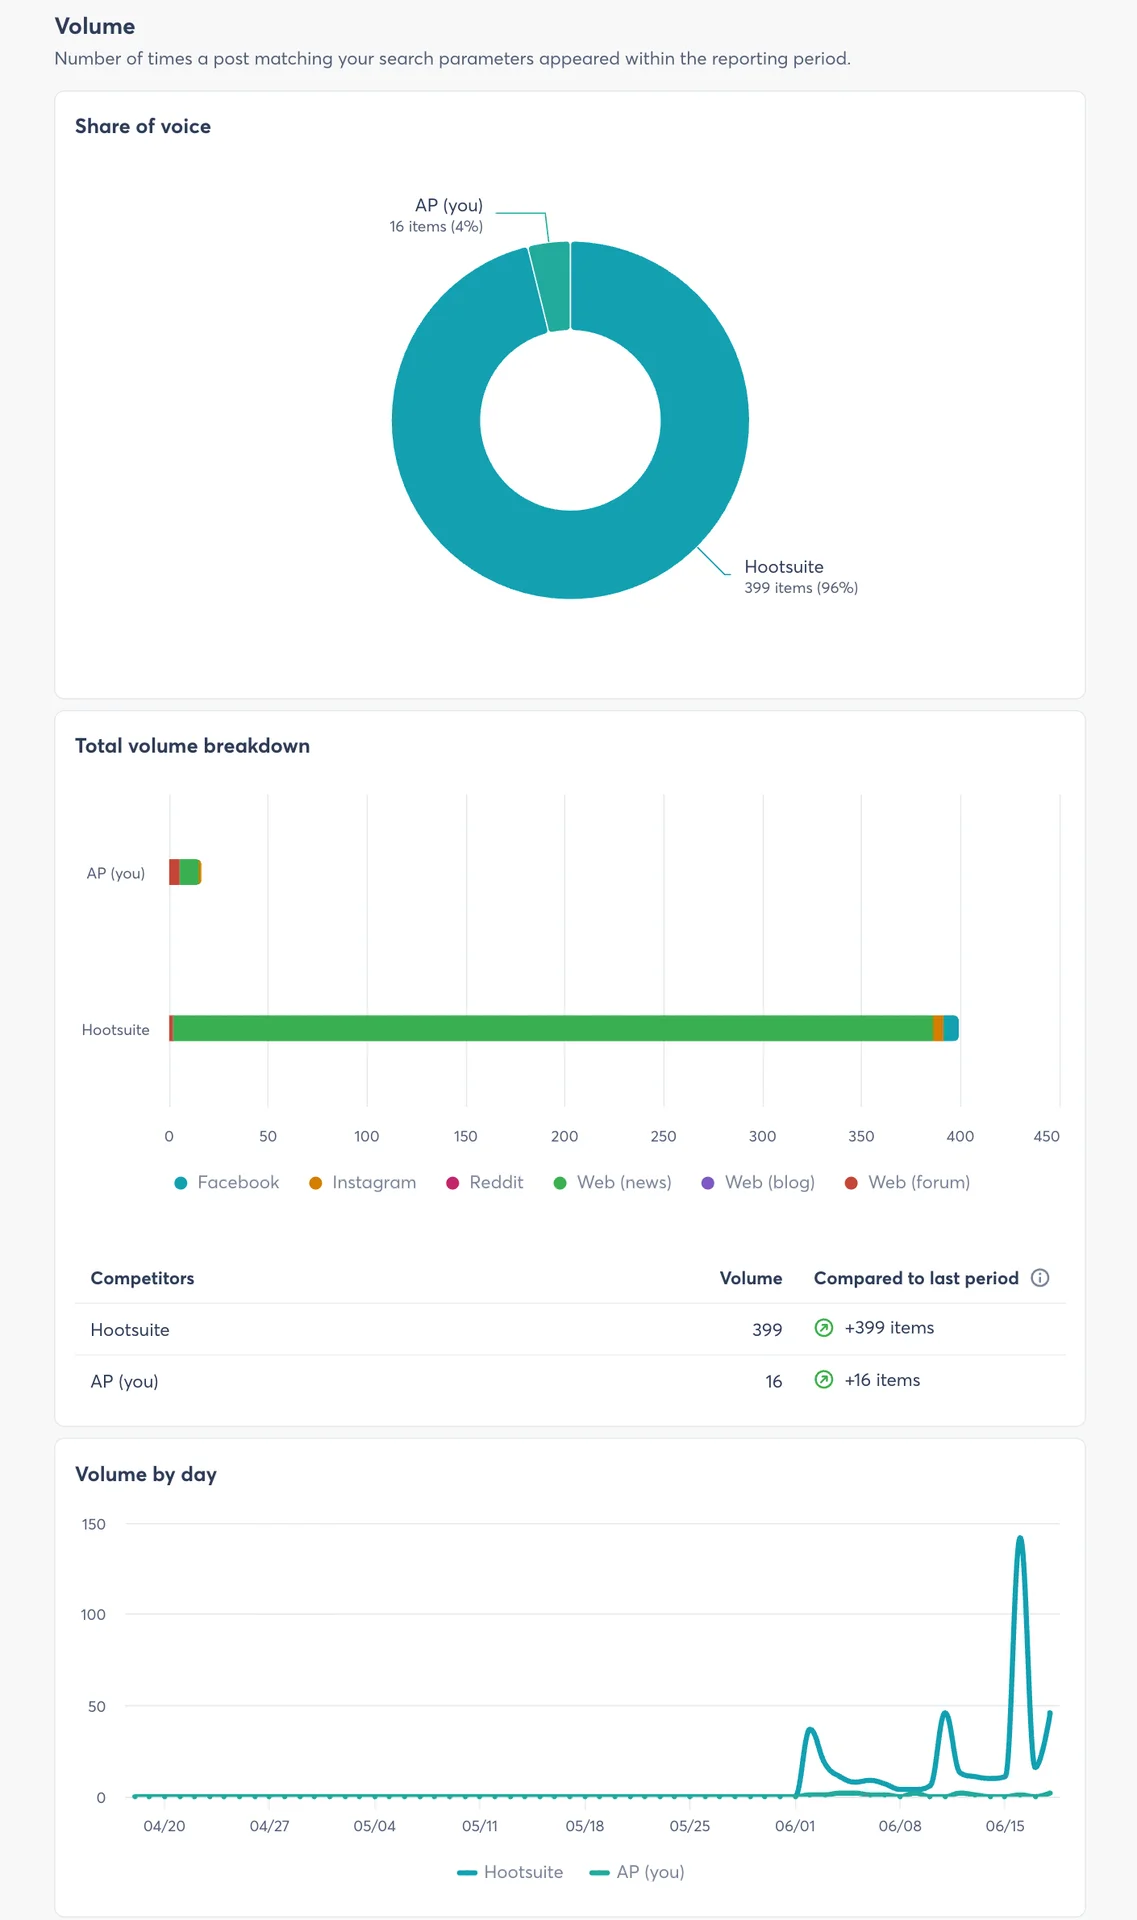Click the highest Hootsuite peak in line chart

tap(1020, 1538)
